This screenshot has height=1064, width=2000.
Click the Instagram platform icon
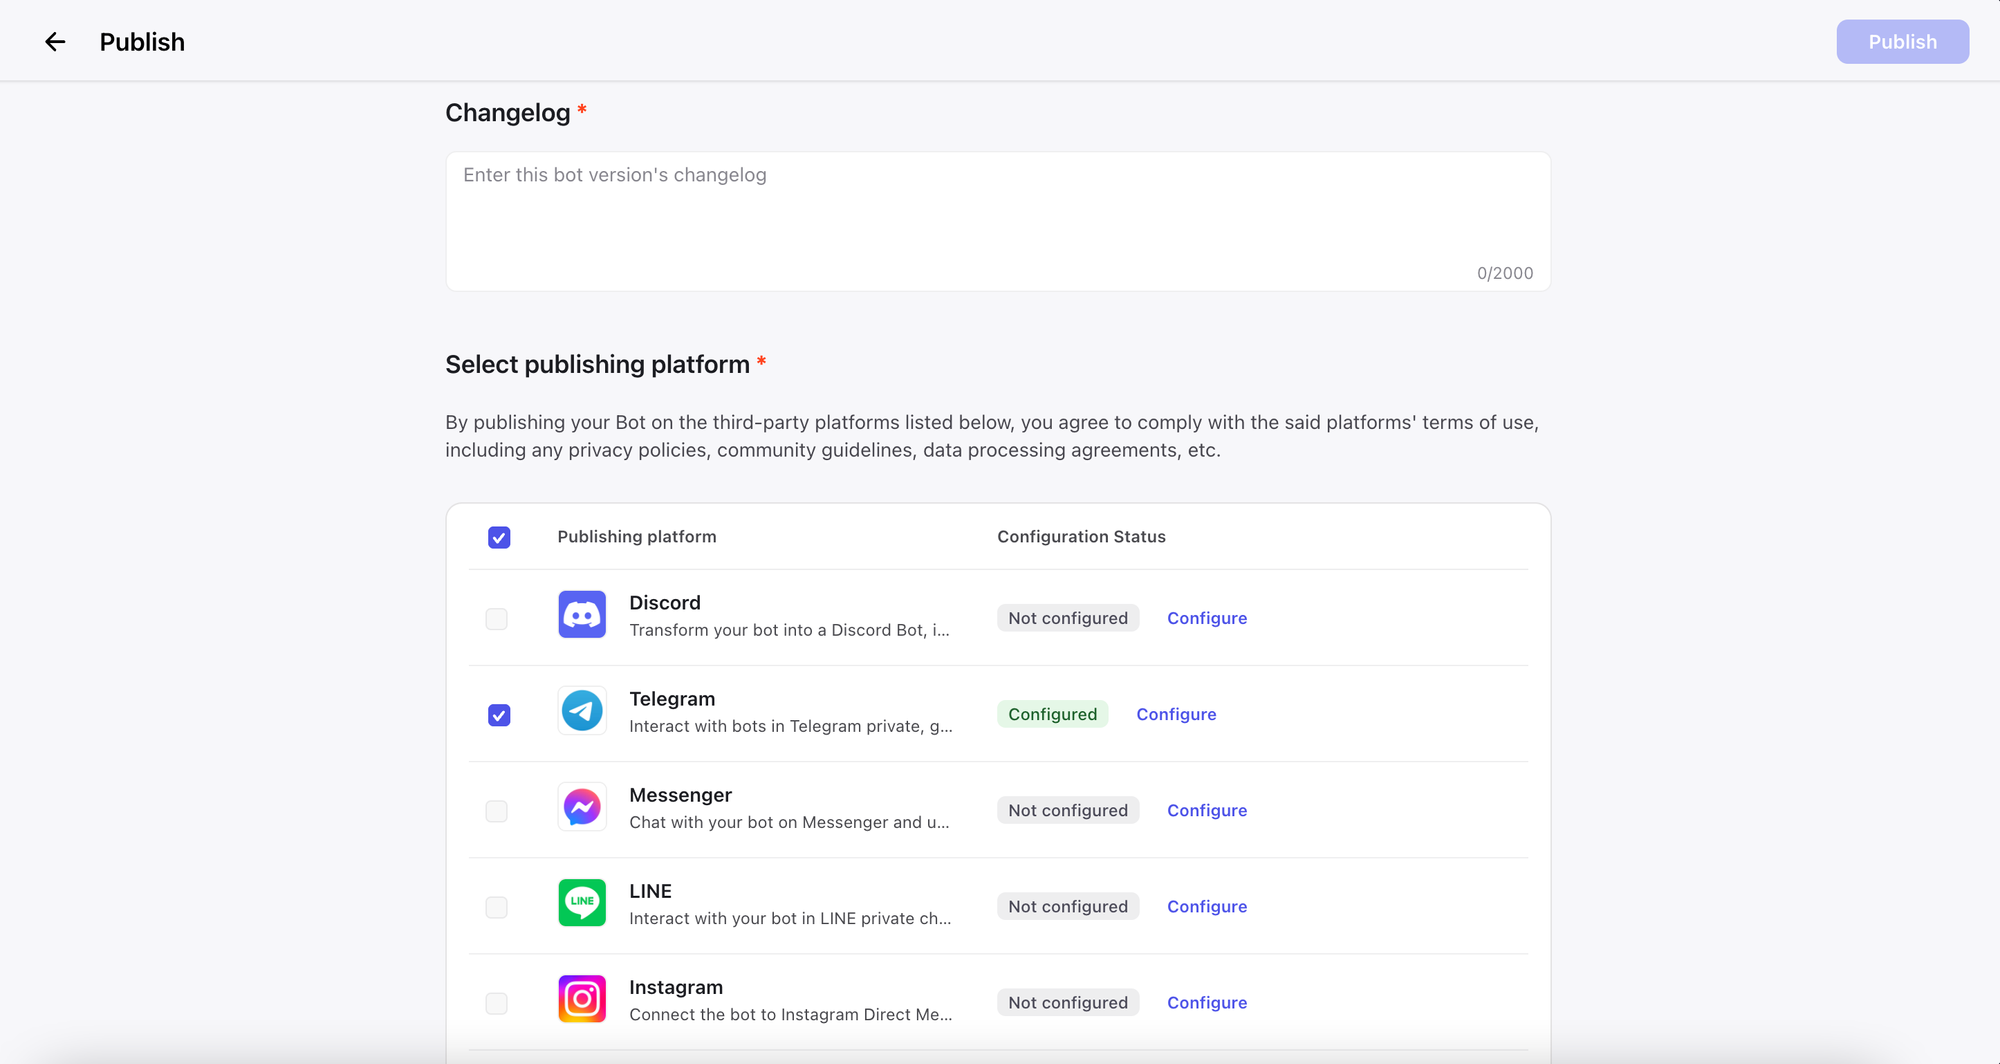click(582, 999)
